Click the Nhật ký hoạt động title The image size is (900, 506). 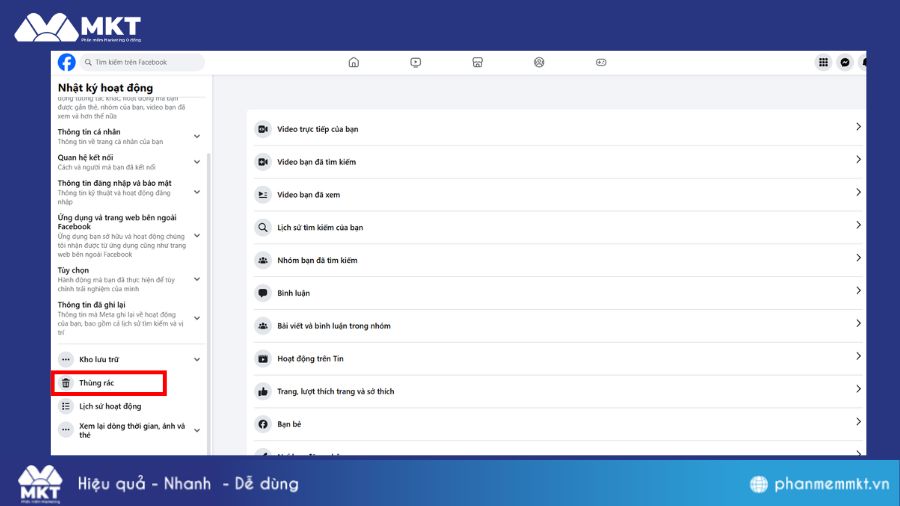(106, 88)
